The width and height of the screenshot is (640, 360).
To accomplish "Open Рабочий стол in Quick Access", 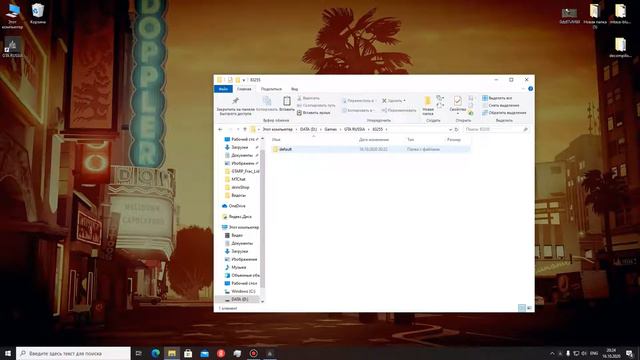I will point(242,139).
